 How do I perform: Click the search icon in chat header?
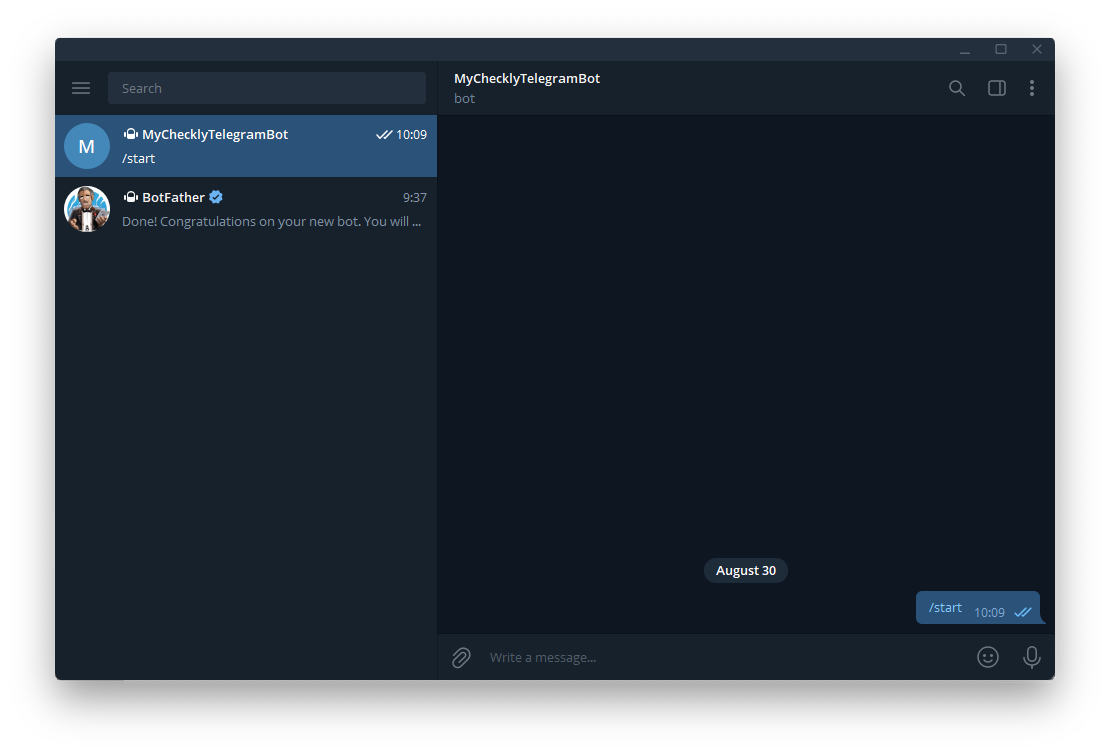(956, 88)
